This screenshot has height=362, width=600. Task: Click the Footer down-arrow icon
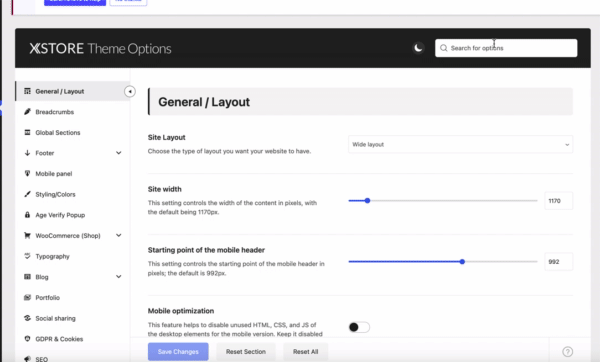27,153
